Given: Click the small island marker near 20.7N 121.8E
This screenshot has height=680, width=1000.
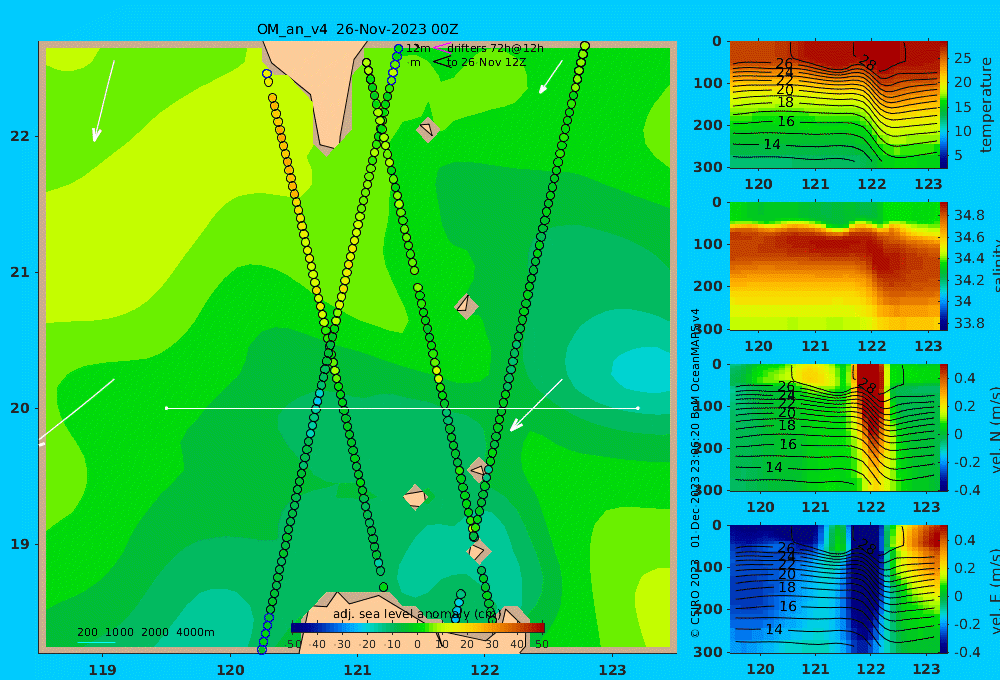Looking at the screenshot, I should [x=466, y=306].
